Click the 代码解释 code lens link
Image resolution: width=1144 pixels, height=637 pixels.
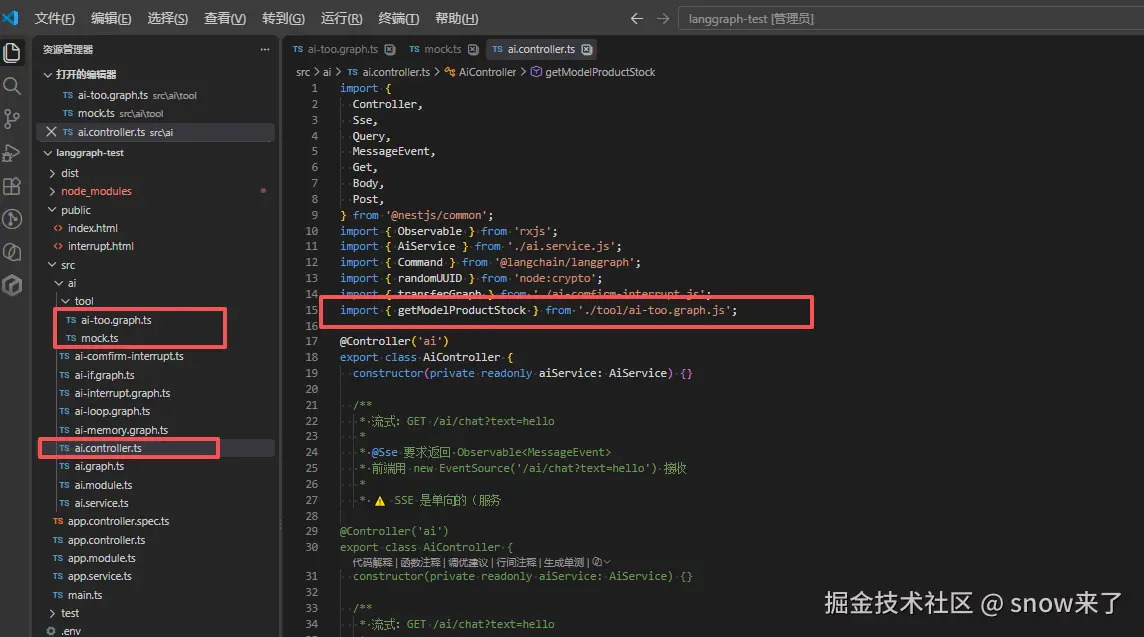(372, 563)
